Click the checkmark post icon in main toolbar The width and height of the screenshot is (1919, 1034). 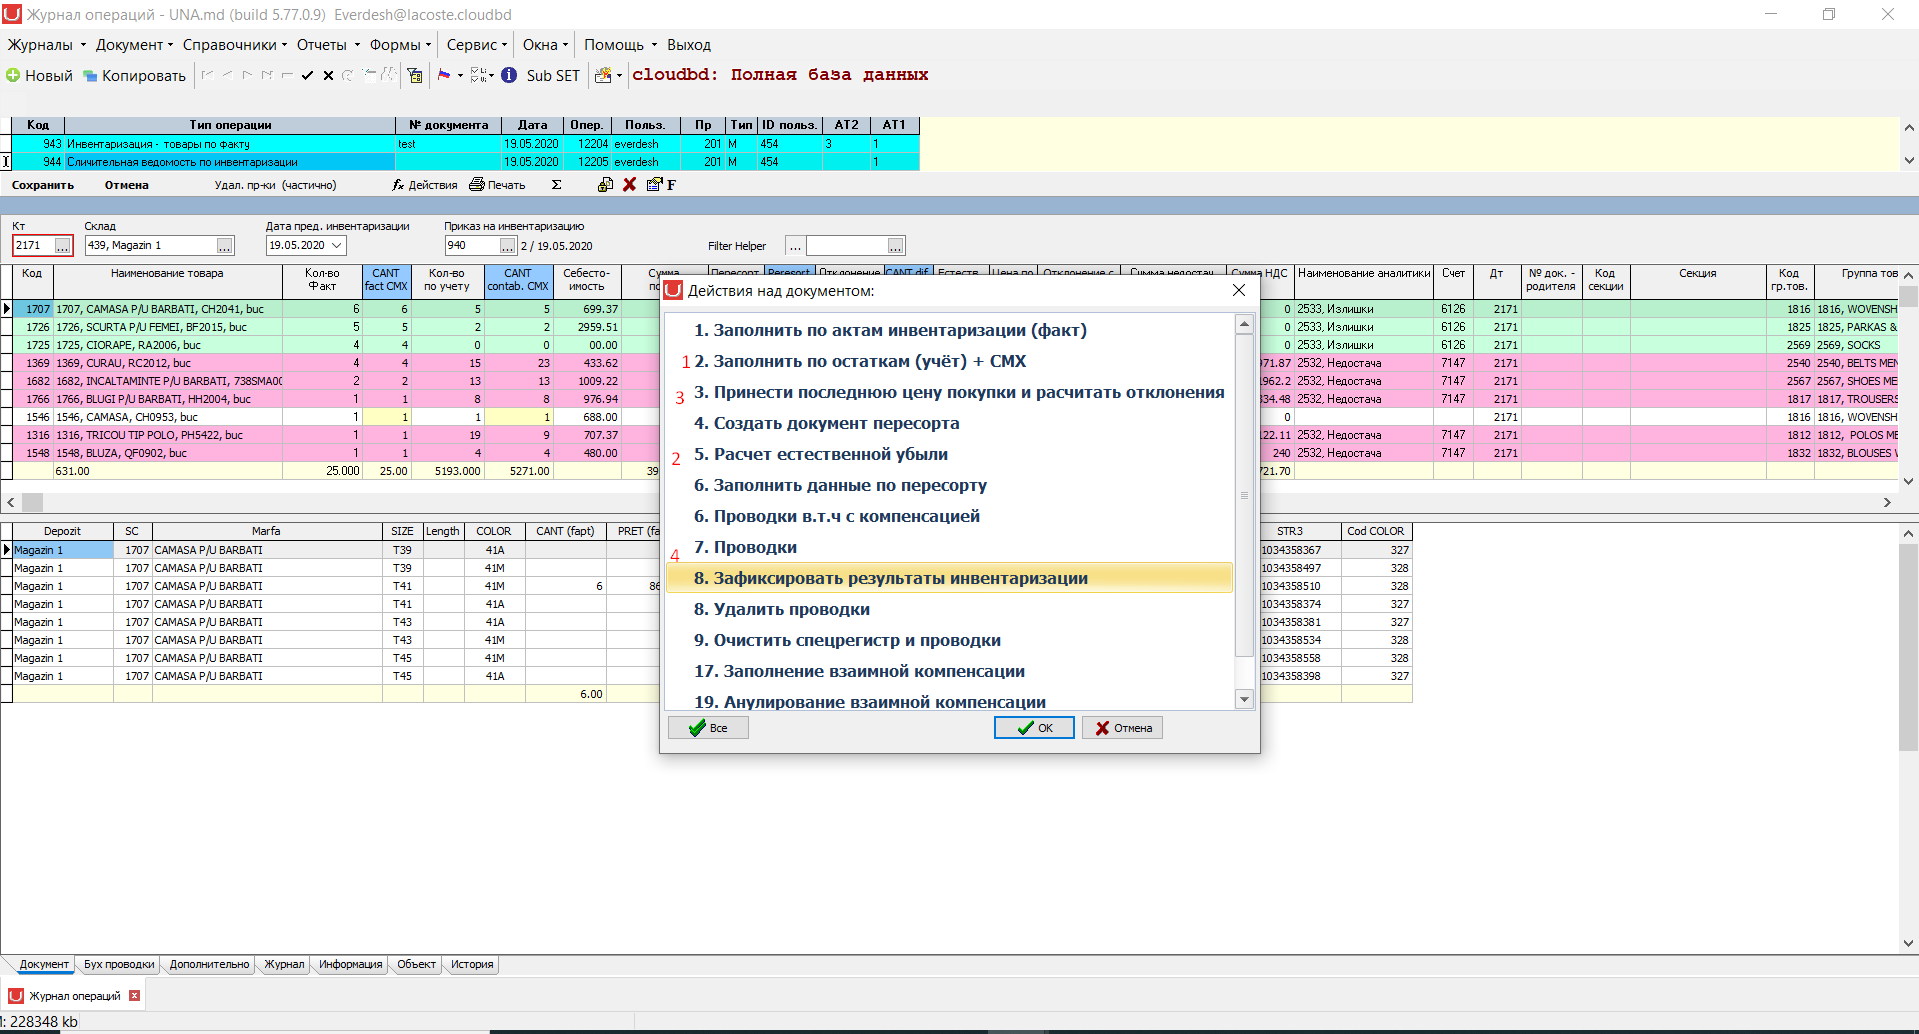coord(308,75)
